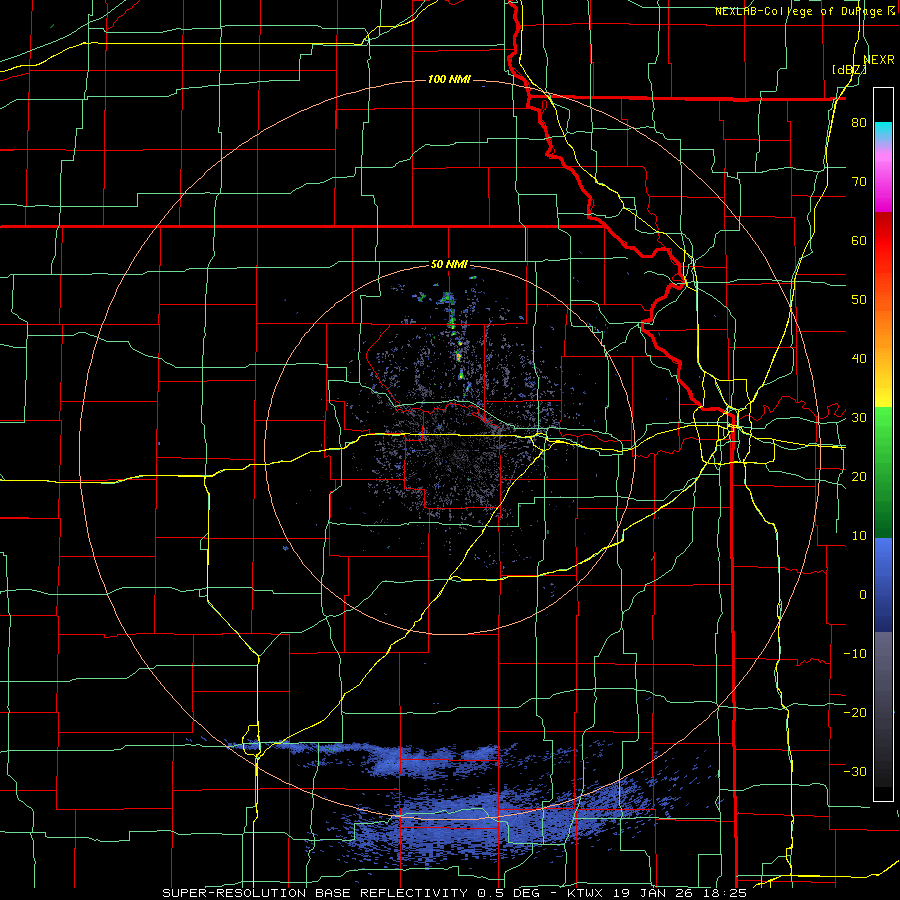Click the blue section of the reflectivity color bar
Image resolution: width=900 pixels, height=900 pixels.
pyautogui.click(x=883, y=585)
